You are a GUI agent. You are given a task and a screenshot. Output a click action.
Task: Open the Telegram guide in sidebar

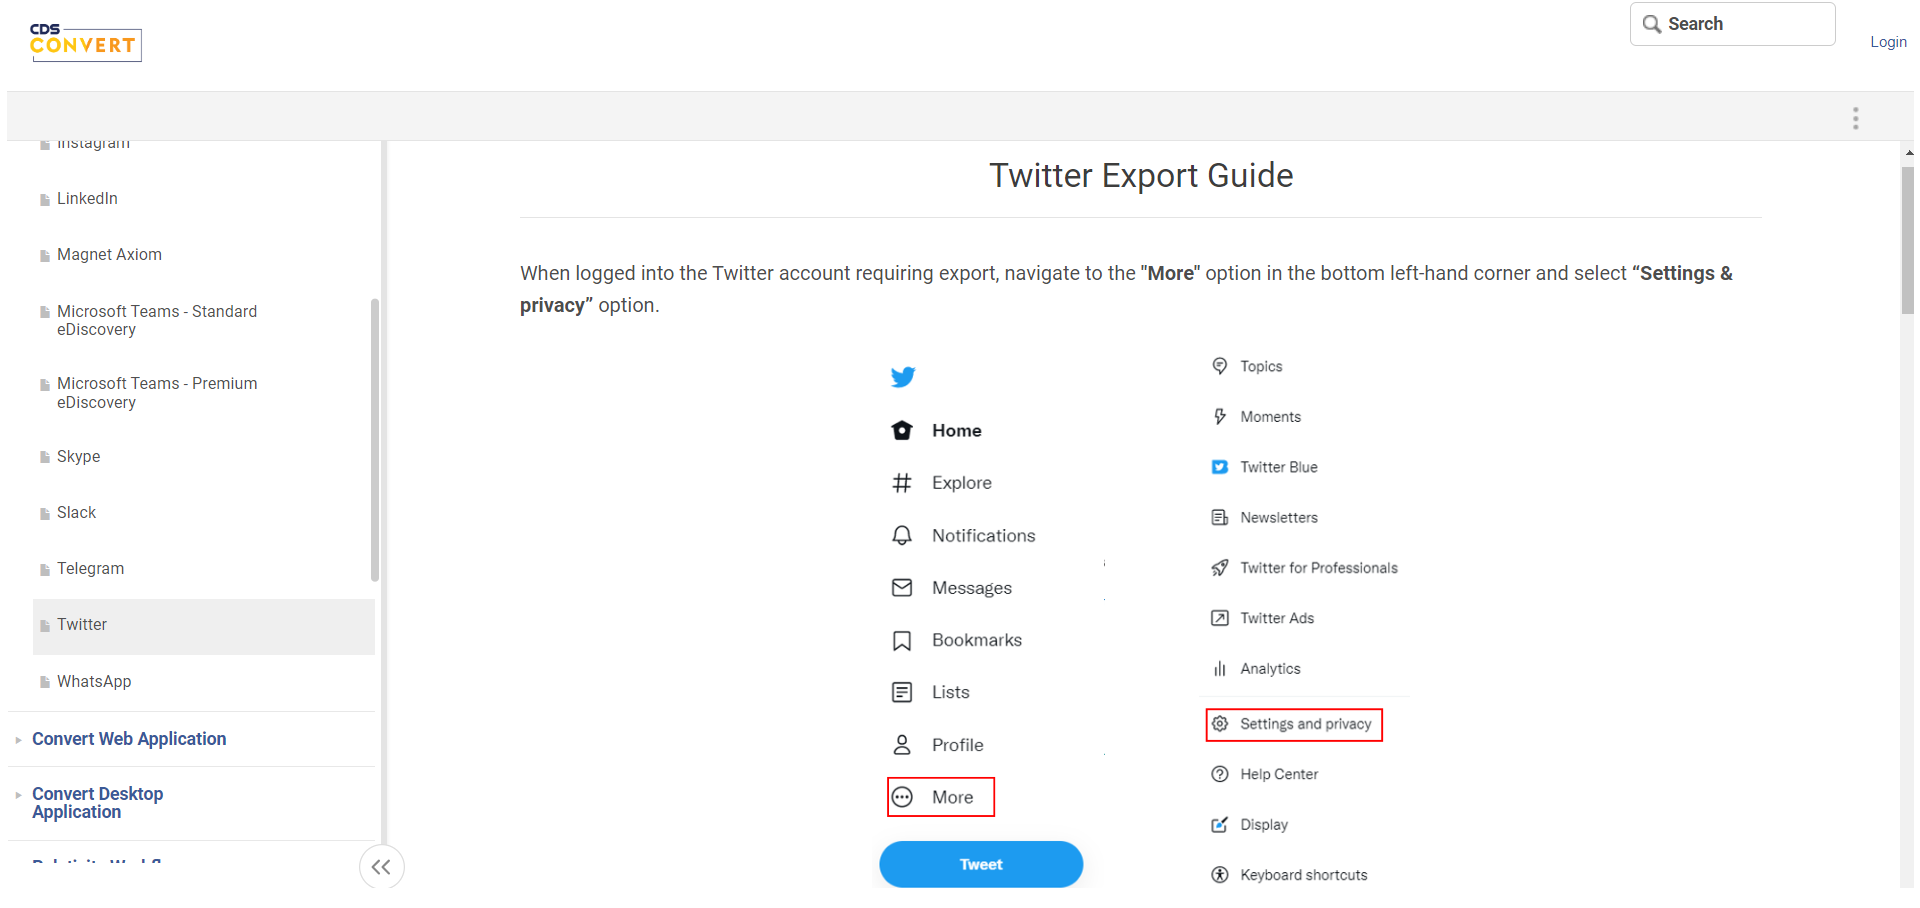click(90, 569)
